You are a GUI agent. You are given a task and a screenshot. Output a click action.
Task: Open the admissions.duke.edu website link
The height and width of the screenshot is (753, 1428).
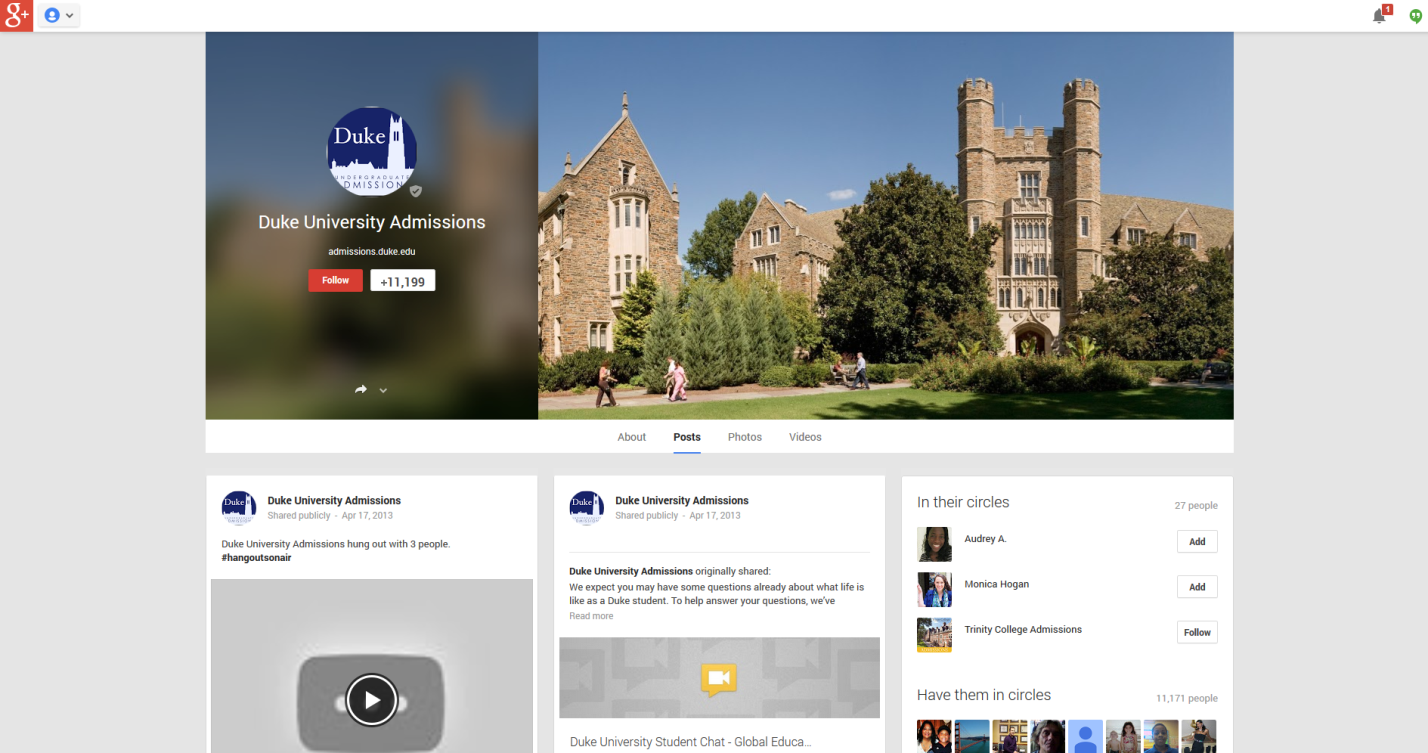point(371,251)
